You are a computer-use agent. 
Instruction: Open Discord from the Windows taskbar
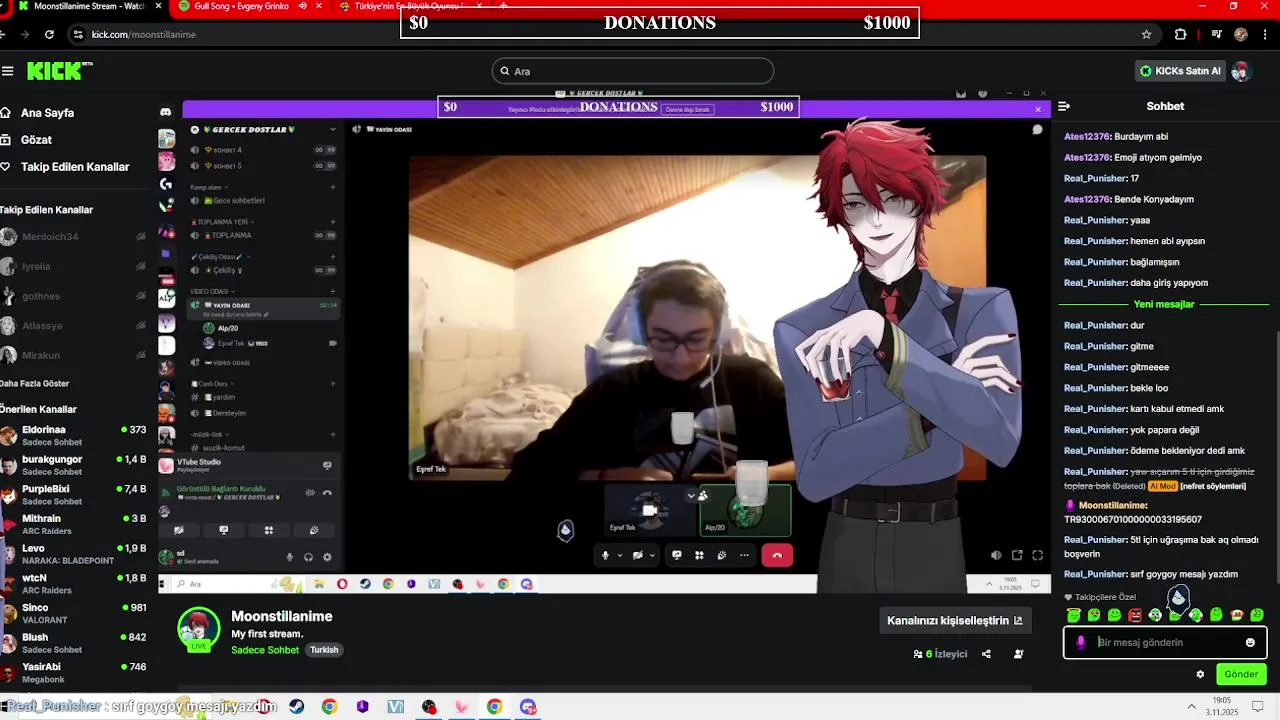(x=528, y=707)
